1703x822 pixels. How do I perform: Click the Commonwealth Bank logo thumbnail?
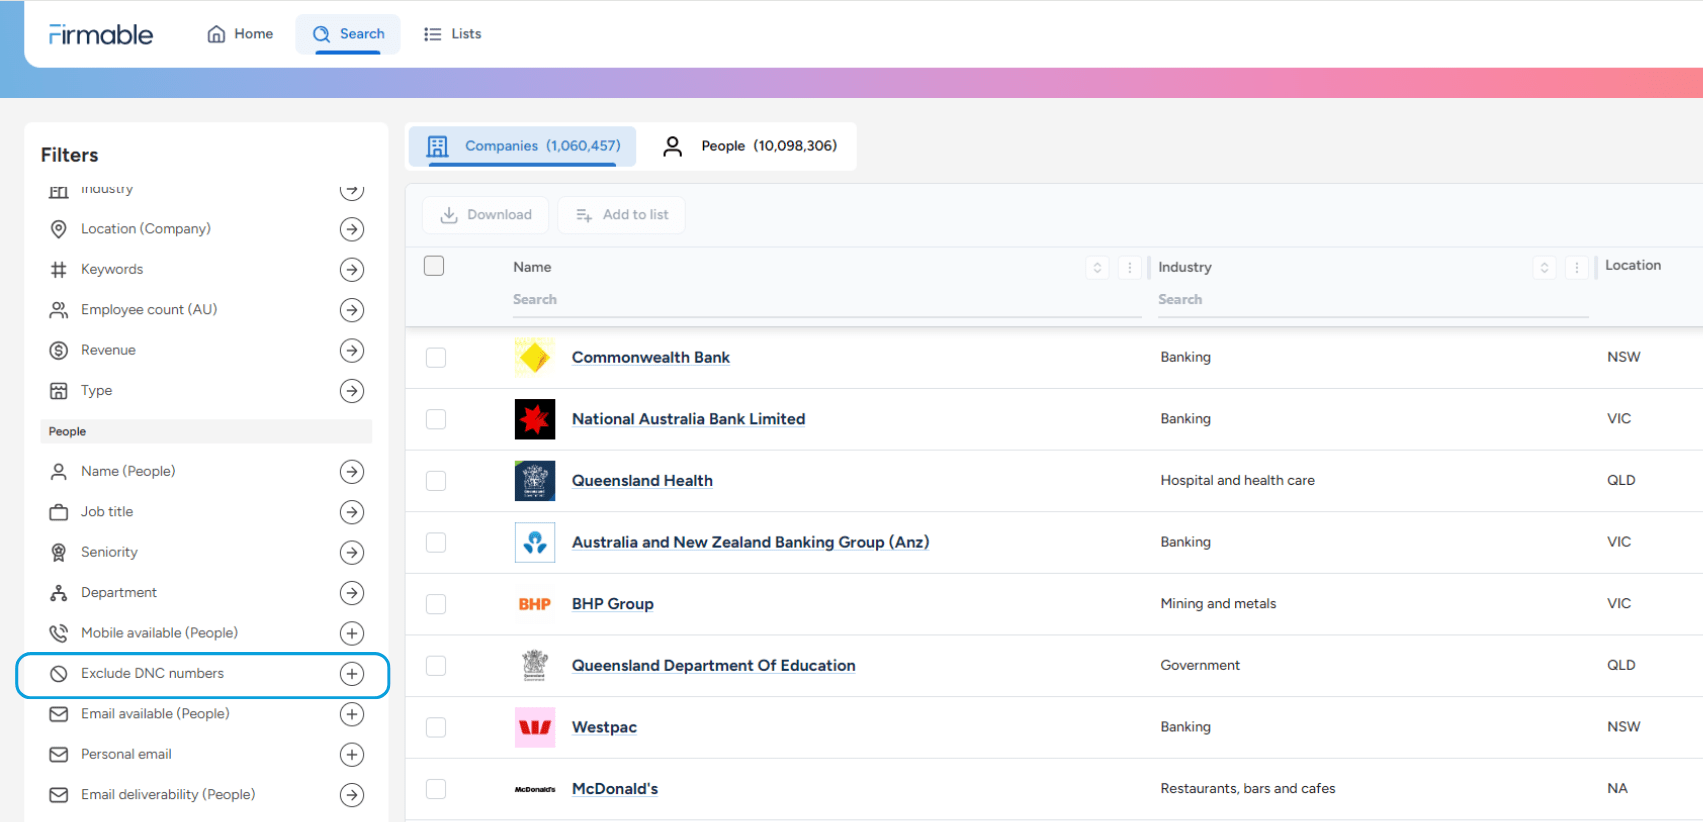pyautogui.click(x=535, y=357)
